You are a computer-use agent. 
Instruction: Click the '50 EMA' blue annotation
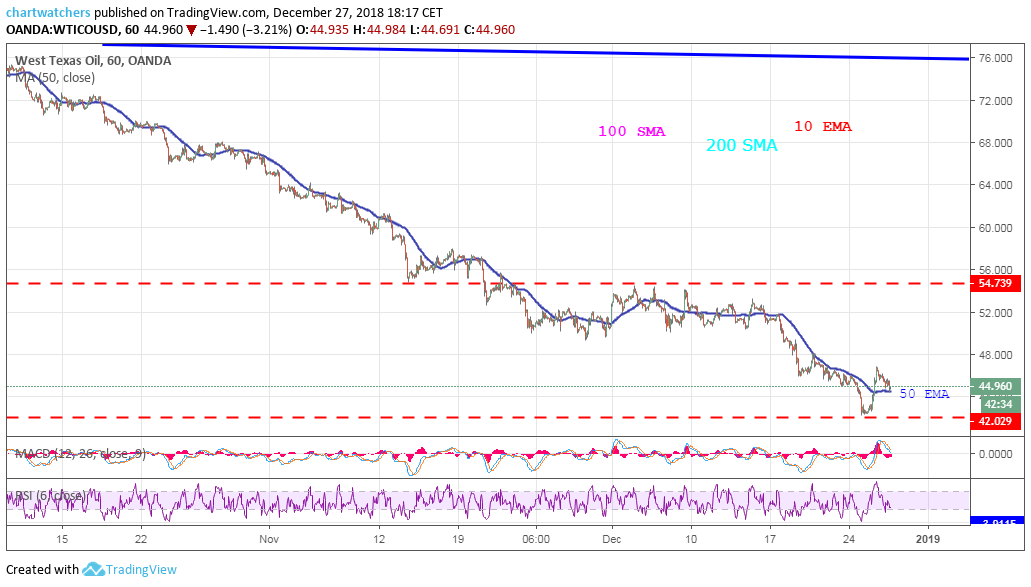(x=924, y=394)
